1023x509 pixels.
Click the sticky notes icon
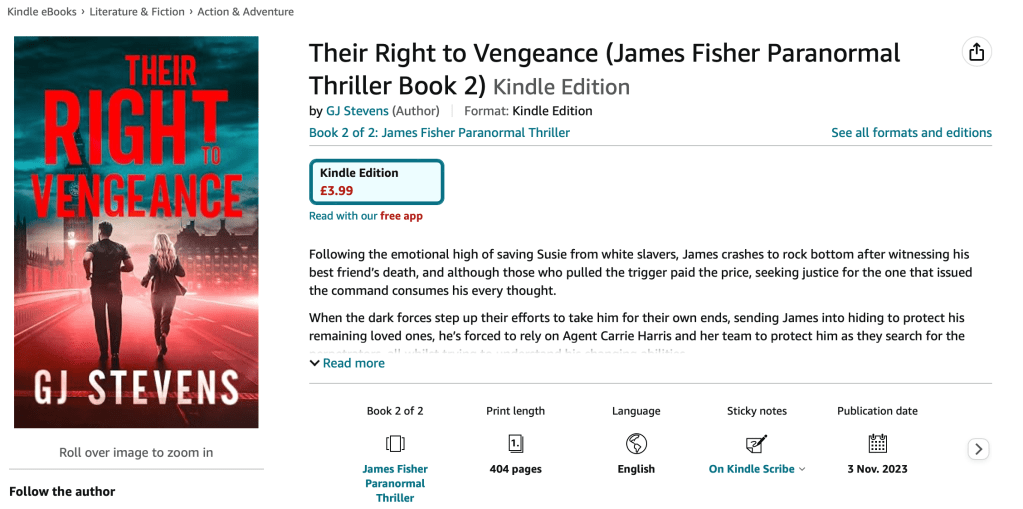(757, 443)
